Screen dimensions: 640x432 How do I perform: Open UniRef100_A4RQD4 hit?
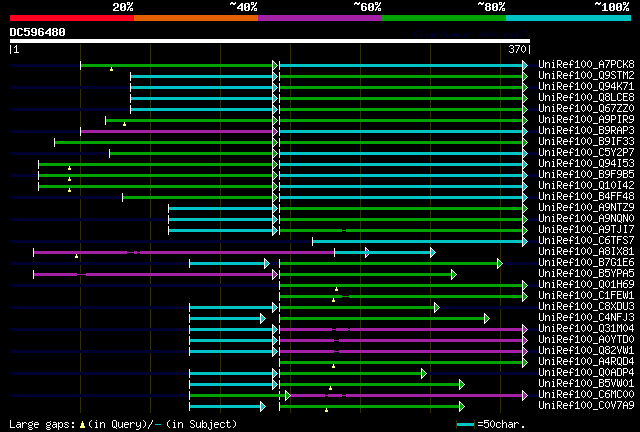click(x=586, y=362)
